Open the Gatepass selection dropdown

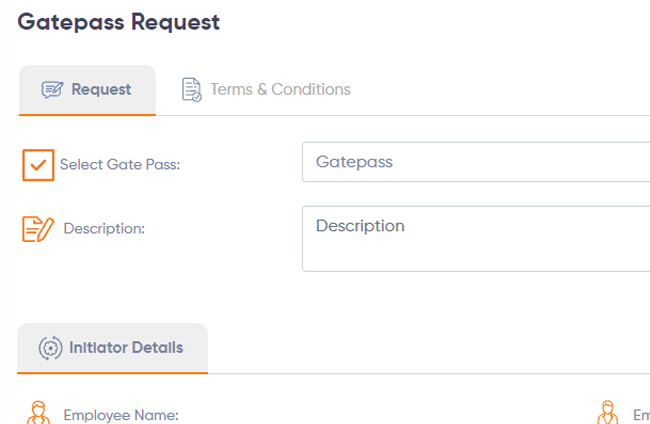click(x=476, y=162)
